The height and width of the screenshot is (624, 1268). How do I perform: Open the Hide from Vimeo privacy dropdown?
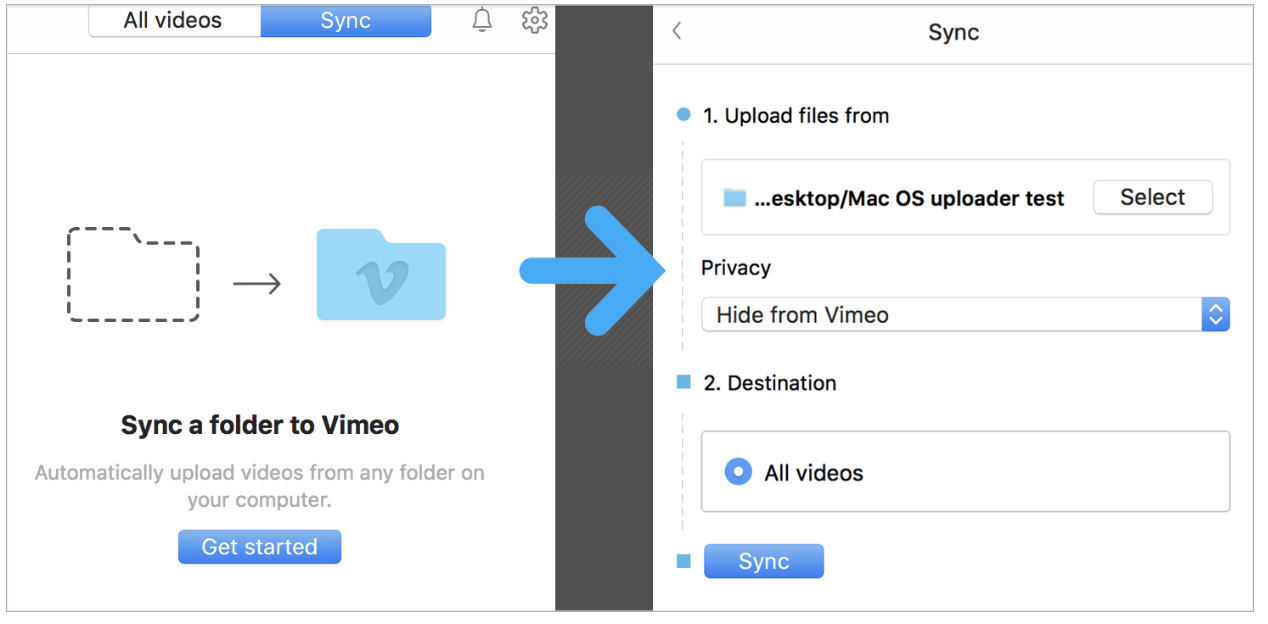[950, 315]
